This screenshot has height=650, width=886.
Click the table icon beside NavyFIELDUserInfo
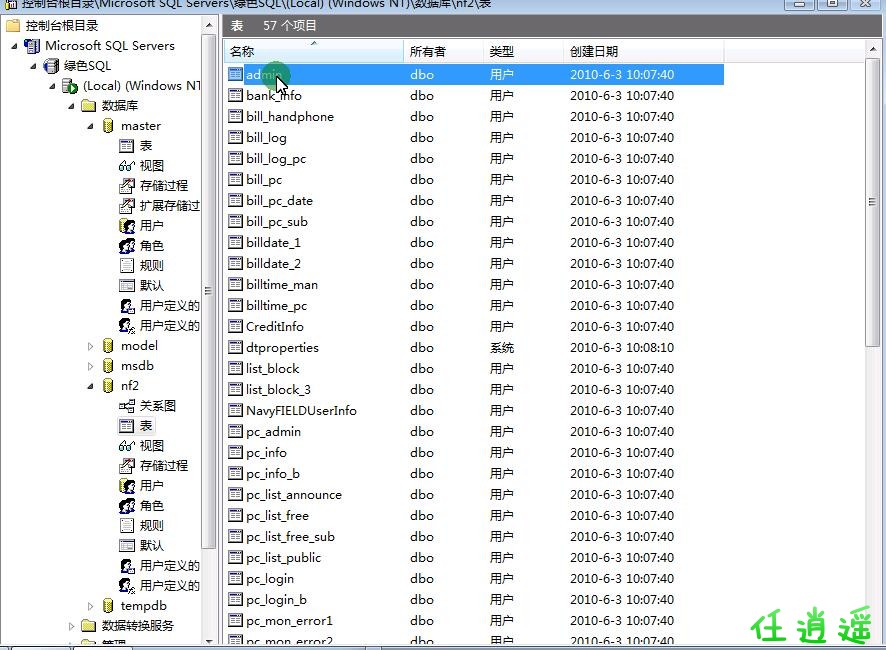coord(235,410)
